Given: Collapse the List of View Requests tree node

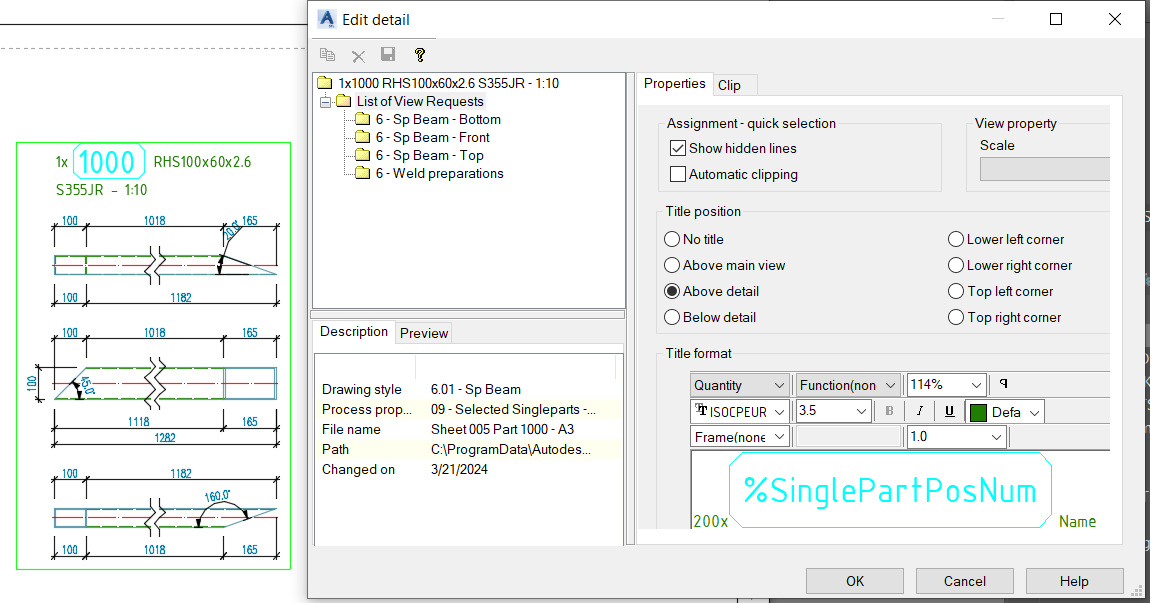Looking at the screenshot, I should click(x=325, y=101).
